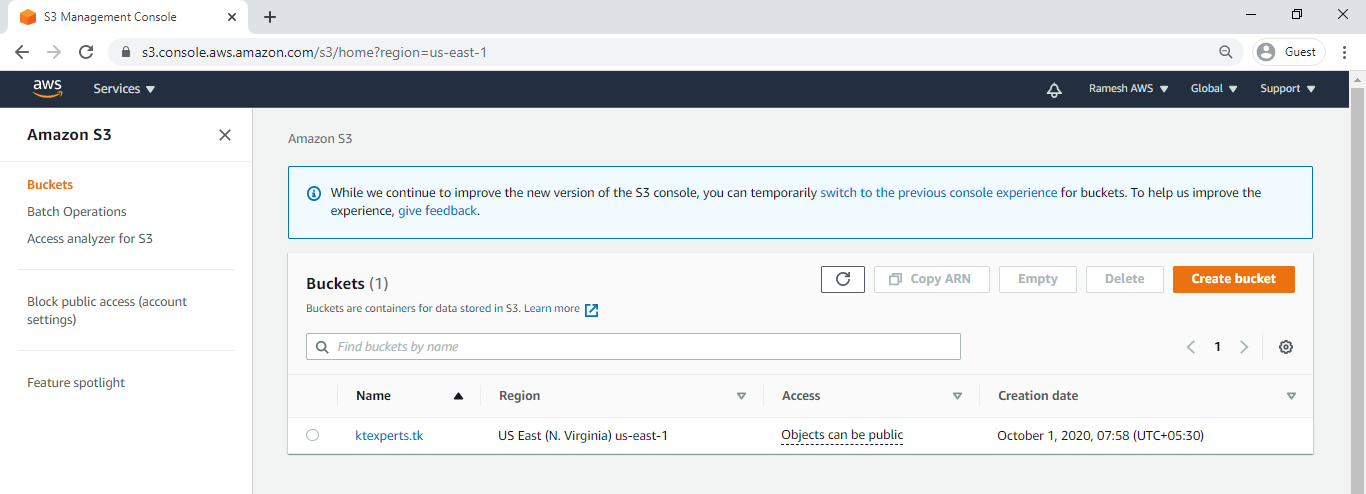Close the Amazon S3 sidebar
Screen dimensions: 1366x494
pos(225,135)
